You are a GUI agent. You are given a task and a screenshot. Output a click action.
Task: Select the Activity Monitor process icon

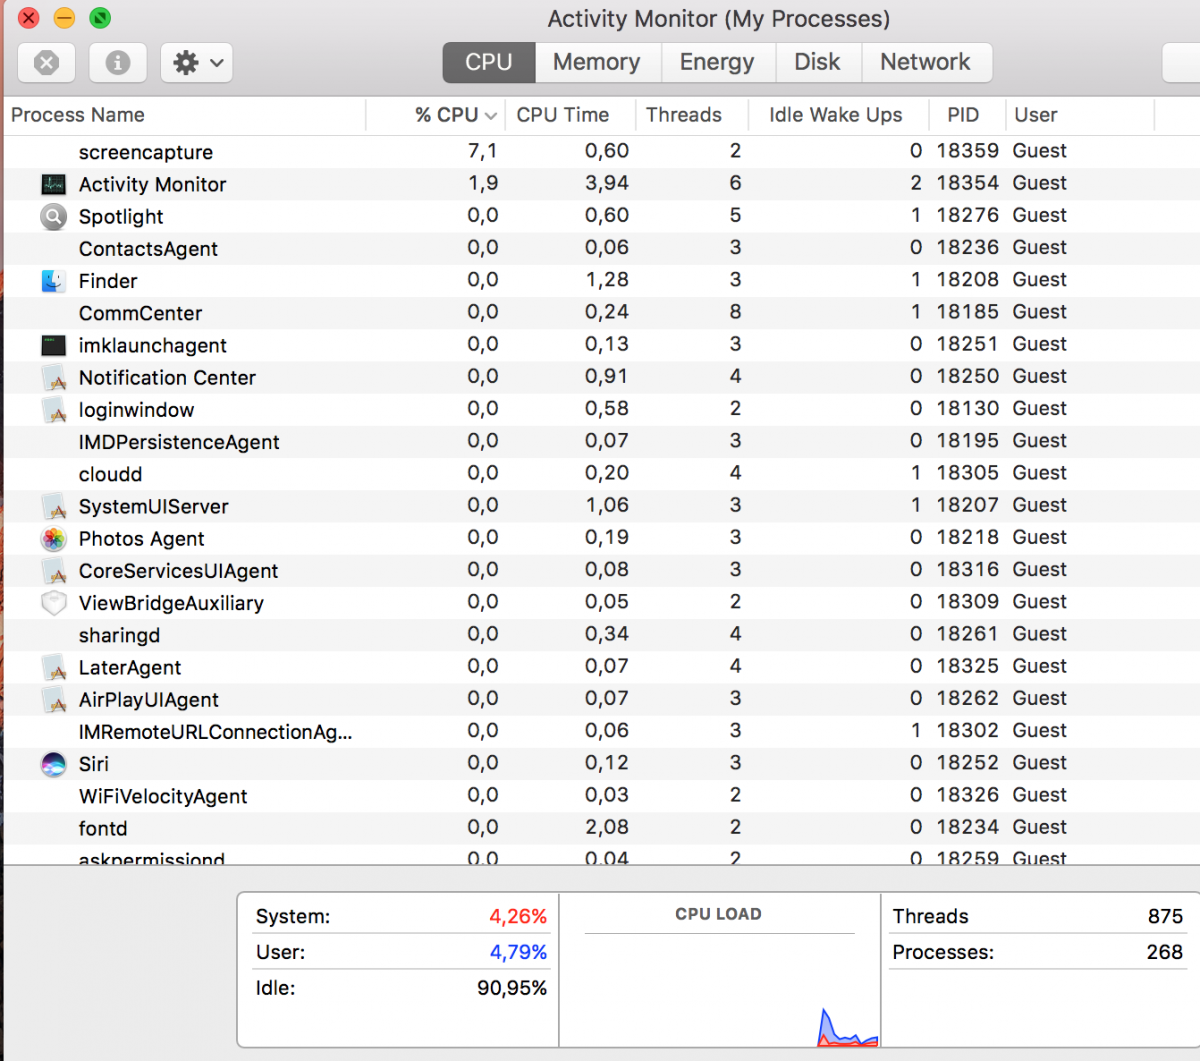tap(53, 184)
